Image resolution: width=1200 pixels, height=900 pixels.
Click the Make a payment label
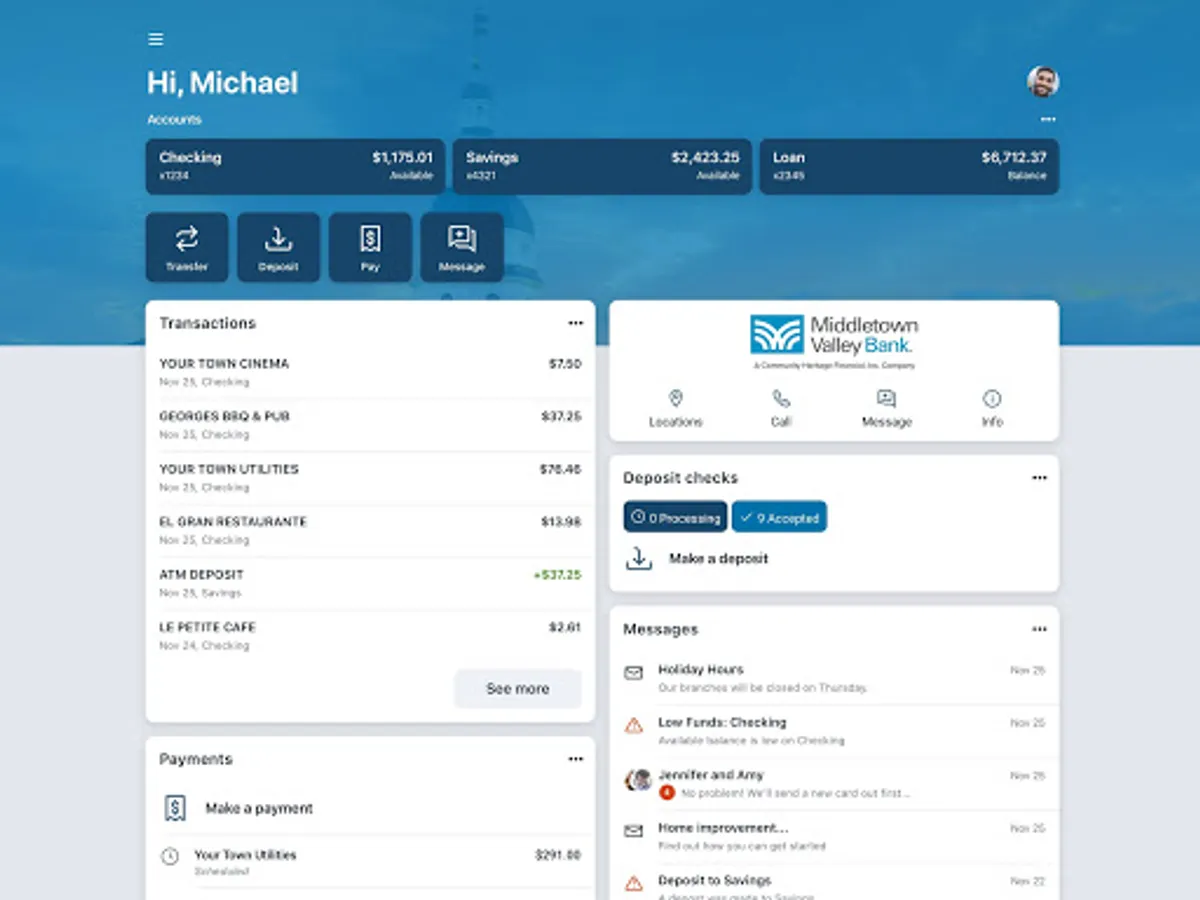[259, 808]
